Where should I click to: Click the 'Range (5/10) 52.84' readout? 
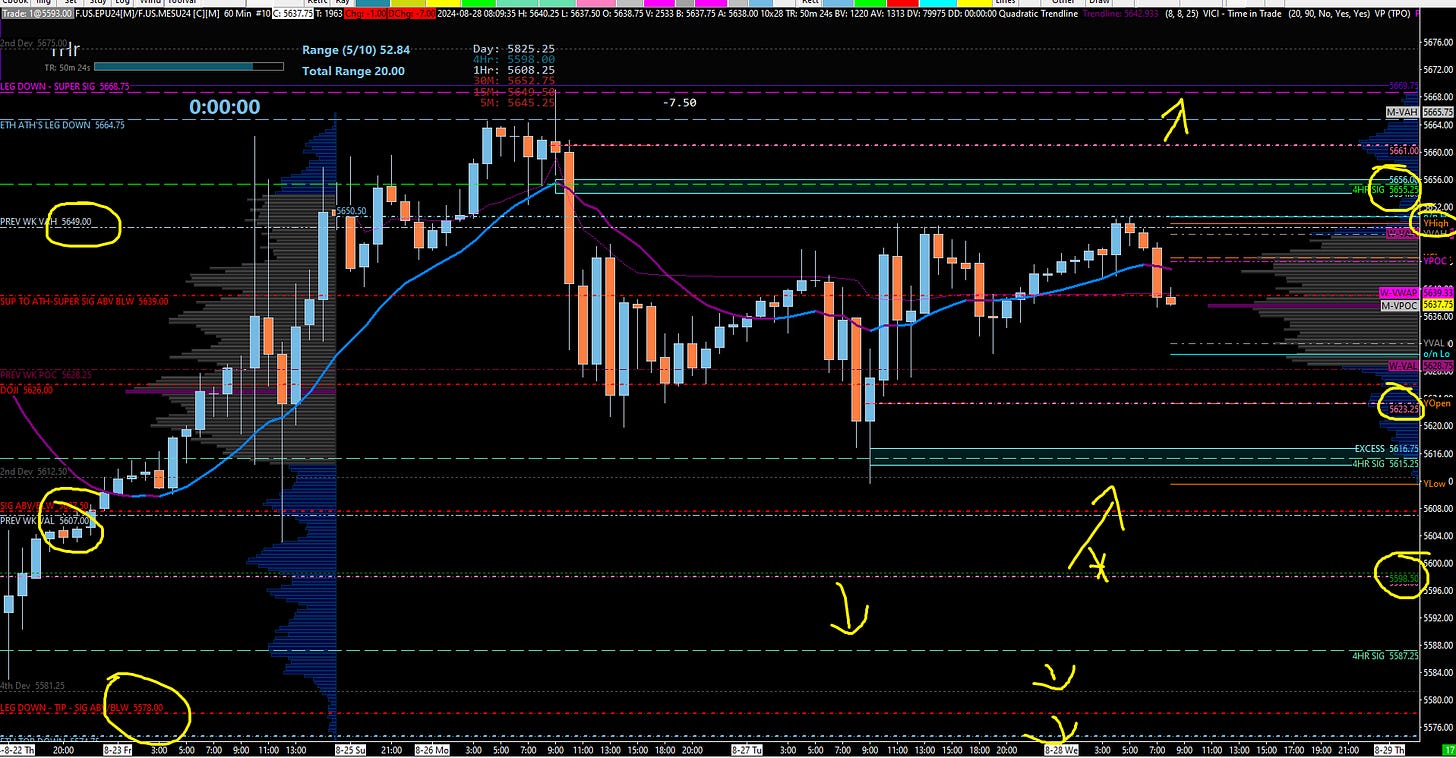pos(356,49)
